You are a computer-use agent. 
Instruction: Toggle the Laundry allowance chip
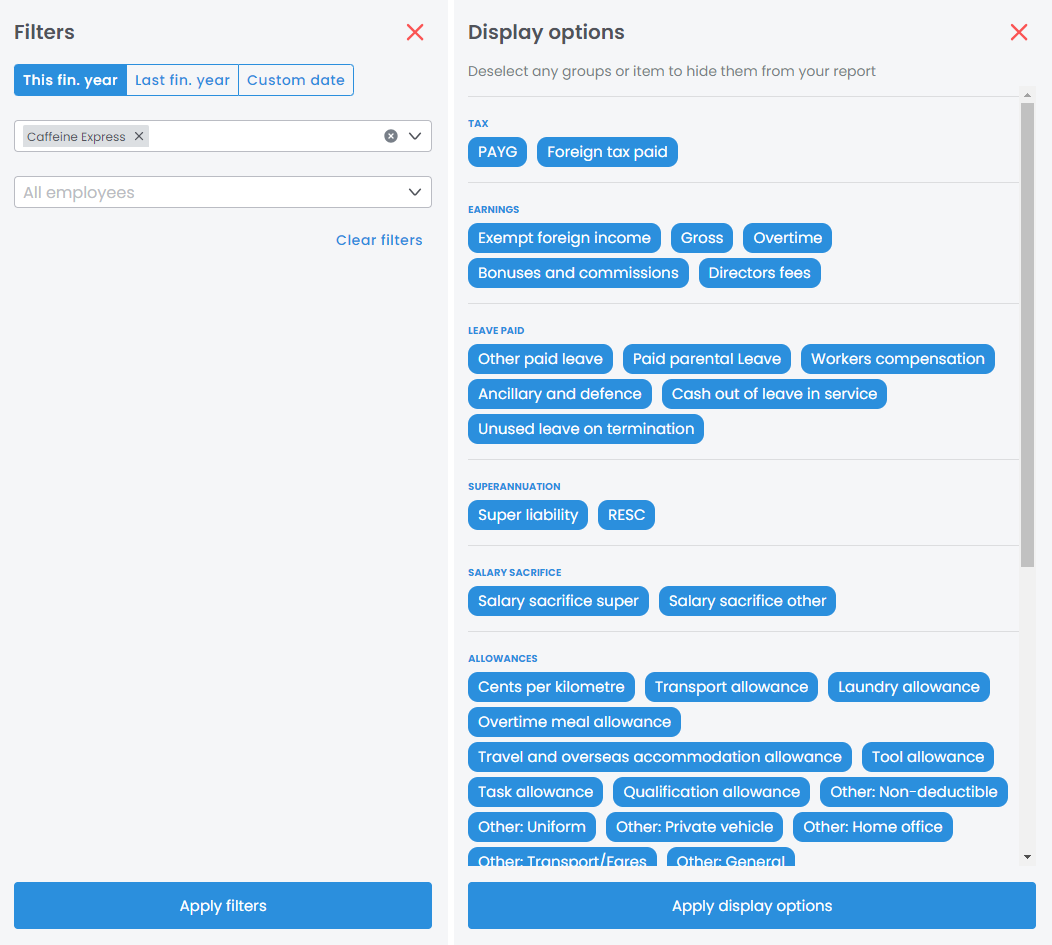click(x=908, y=687)
